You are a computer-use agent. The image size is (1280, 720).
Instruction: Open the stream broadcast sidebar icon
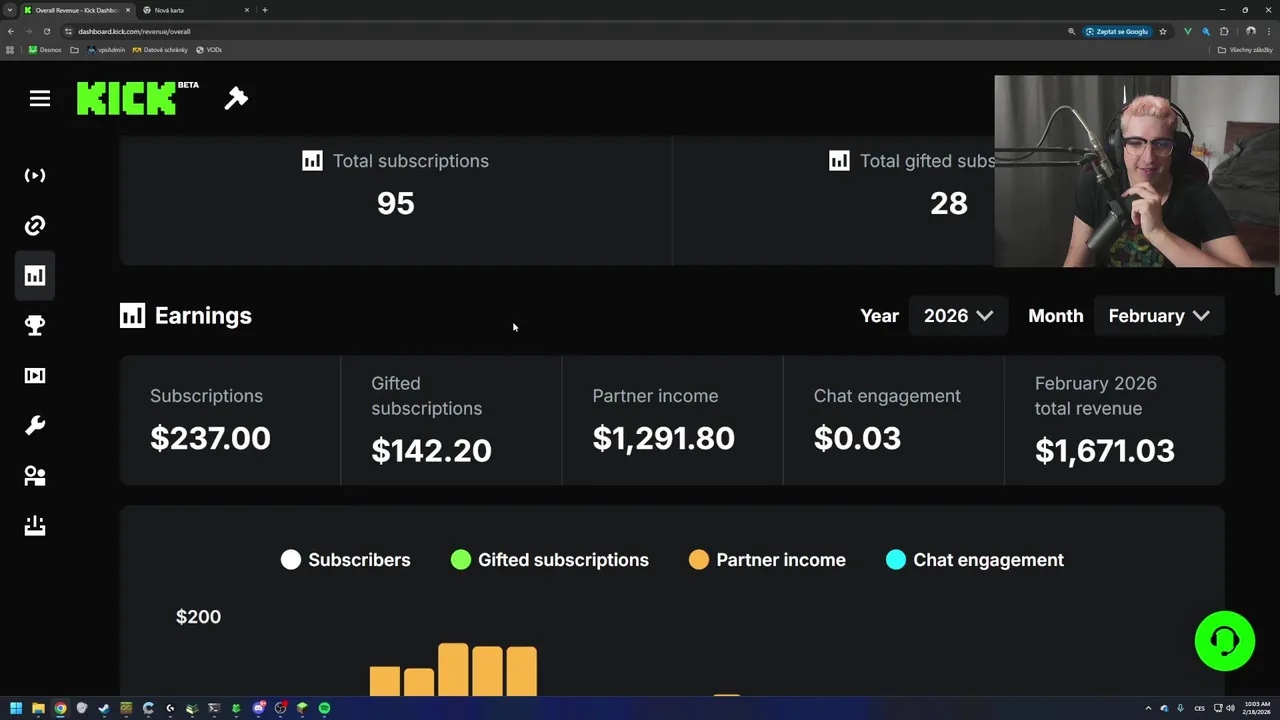pyautogui.click(x=35, y=176)
